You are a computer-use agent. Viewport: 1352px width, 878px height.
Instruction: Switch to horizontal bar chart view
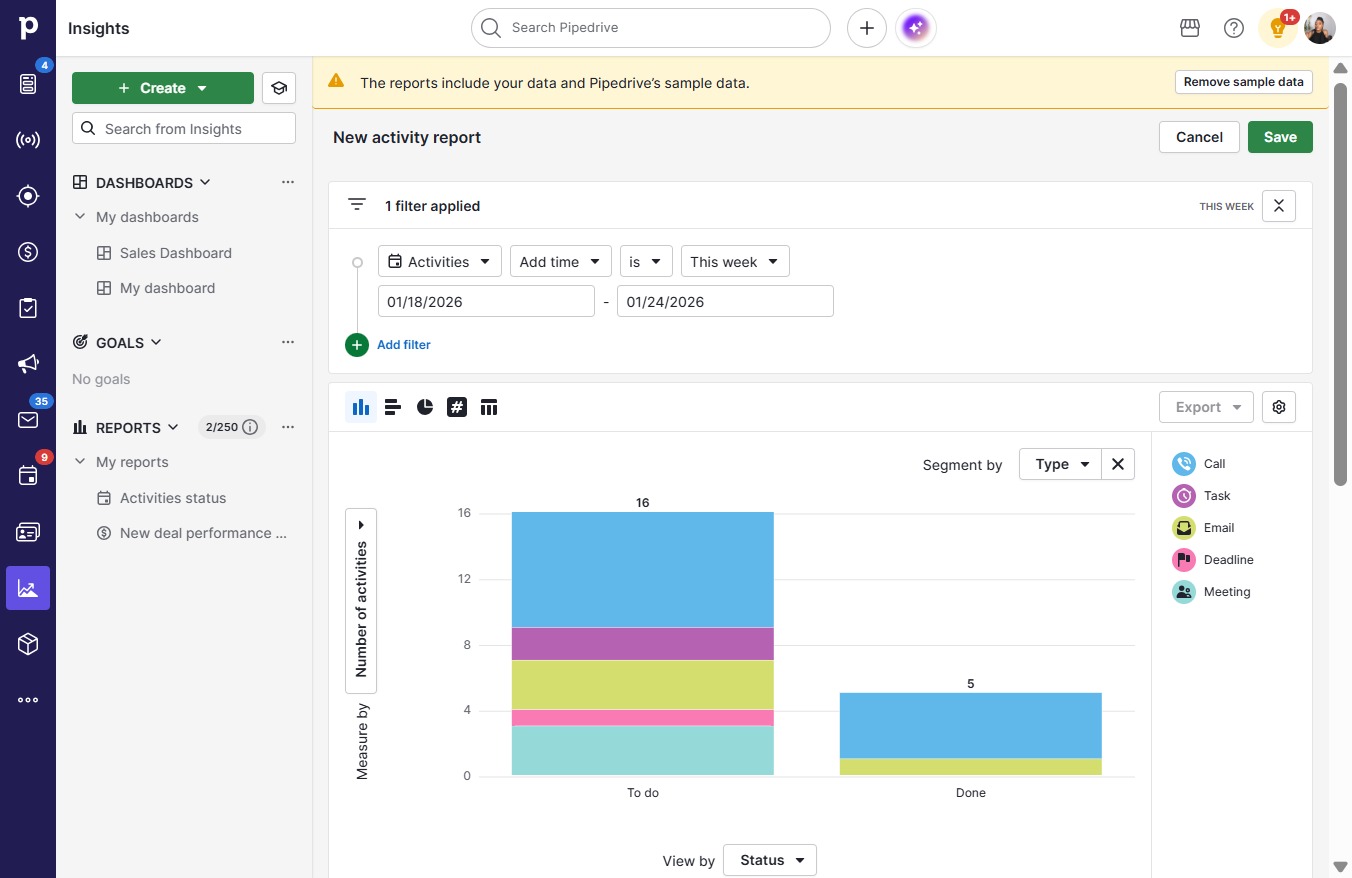393,407
